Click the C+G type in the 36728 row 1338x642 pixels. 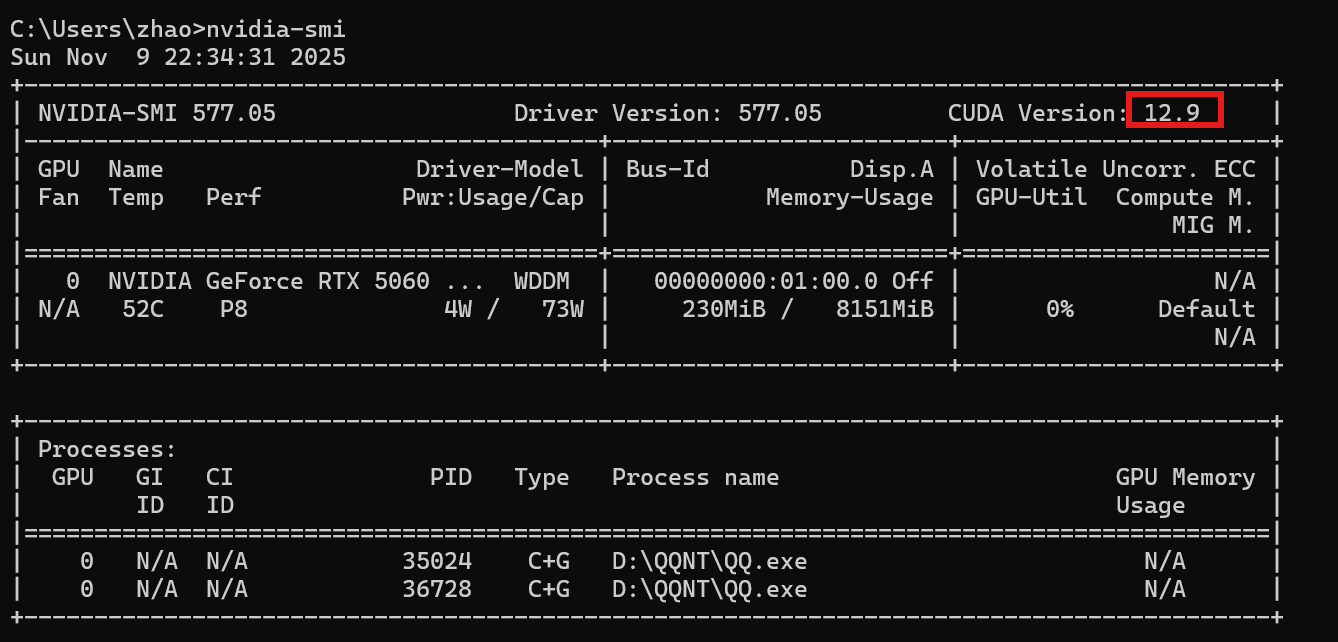click(x=549, y=589)
